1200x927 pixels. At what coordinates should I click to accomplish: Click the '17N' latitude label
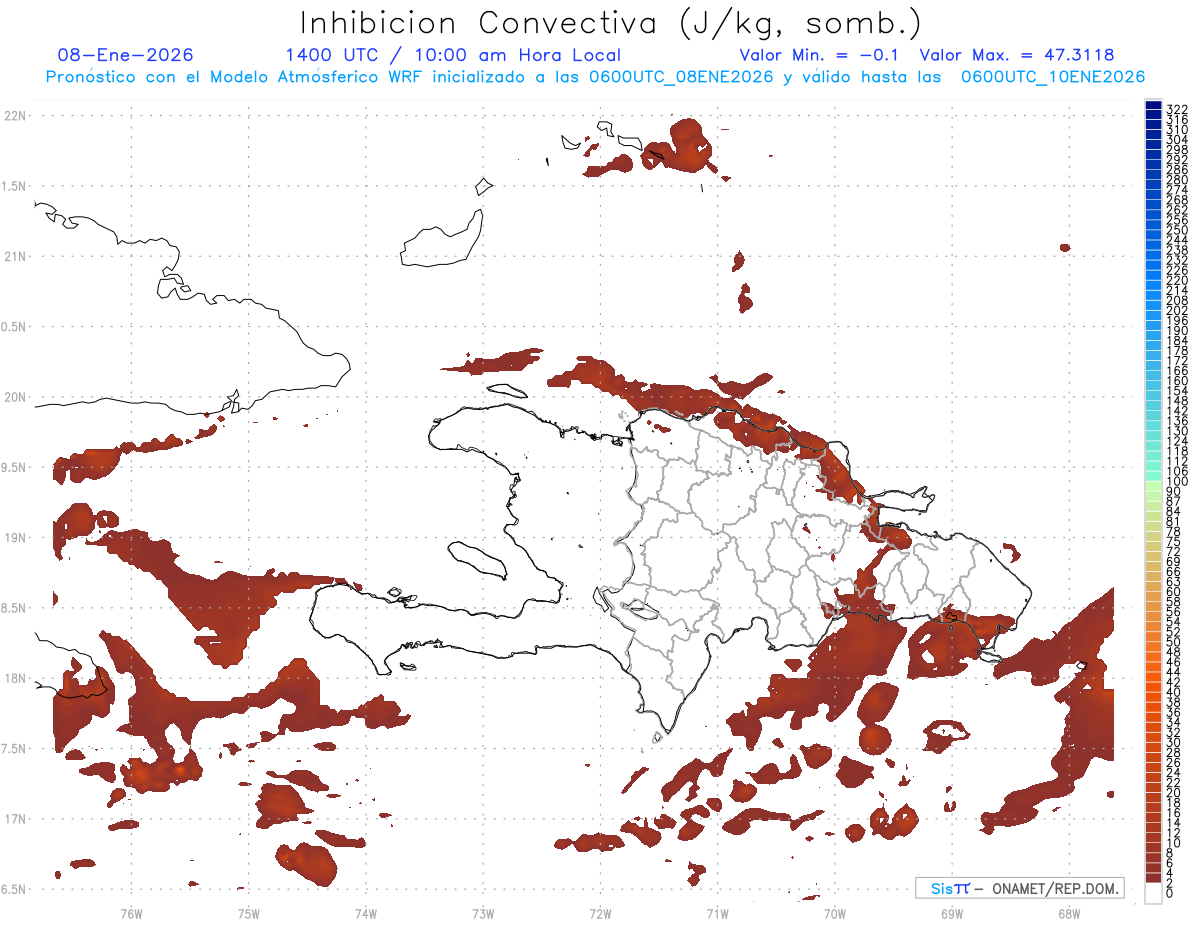[x=16, y=819]
